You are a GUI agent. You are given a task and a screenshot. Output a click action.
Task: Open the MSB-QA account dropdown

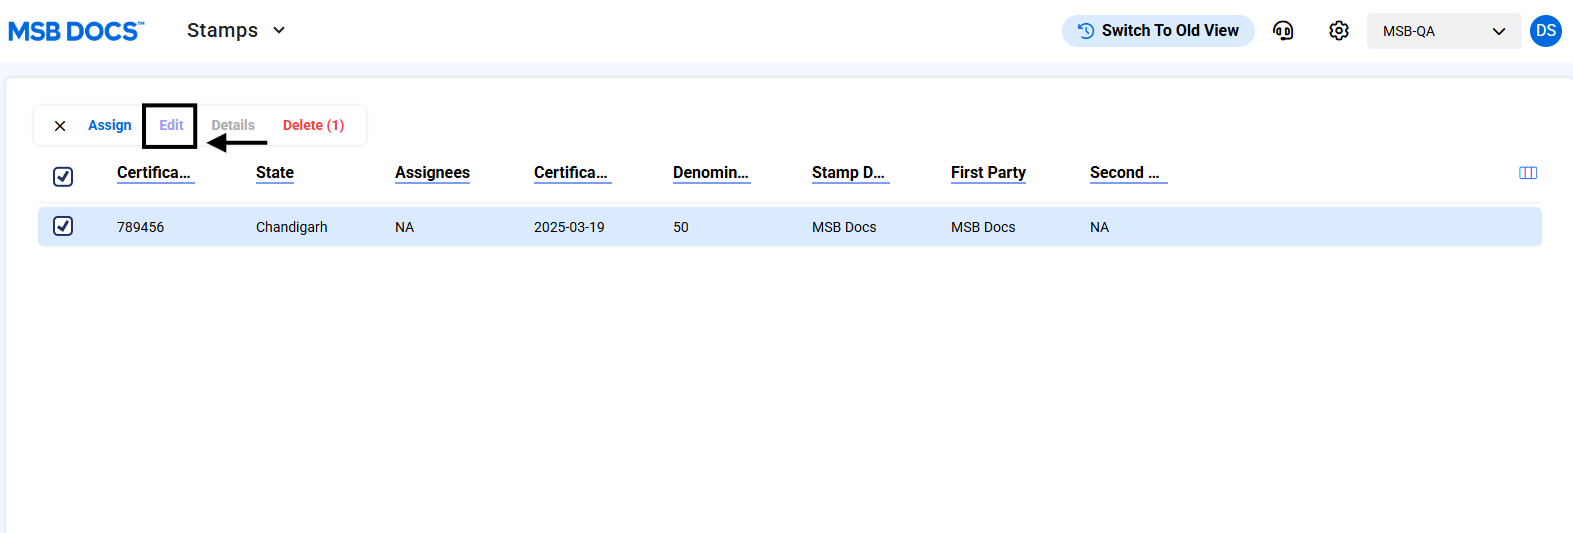click(1443, 31)
